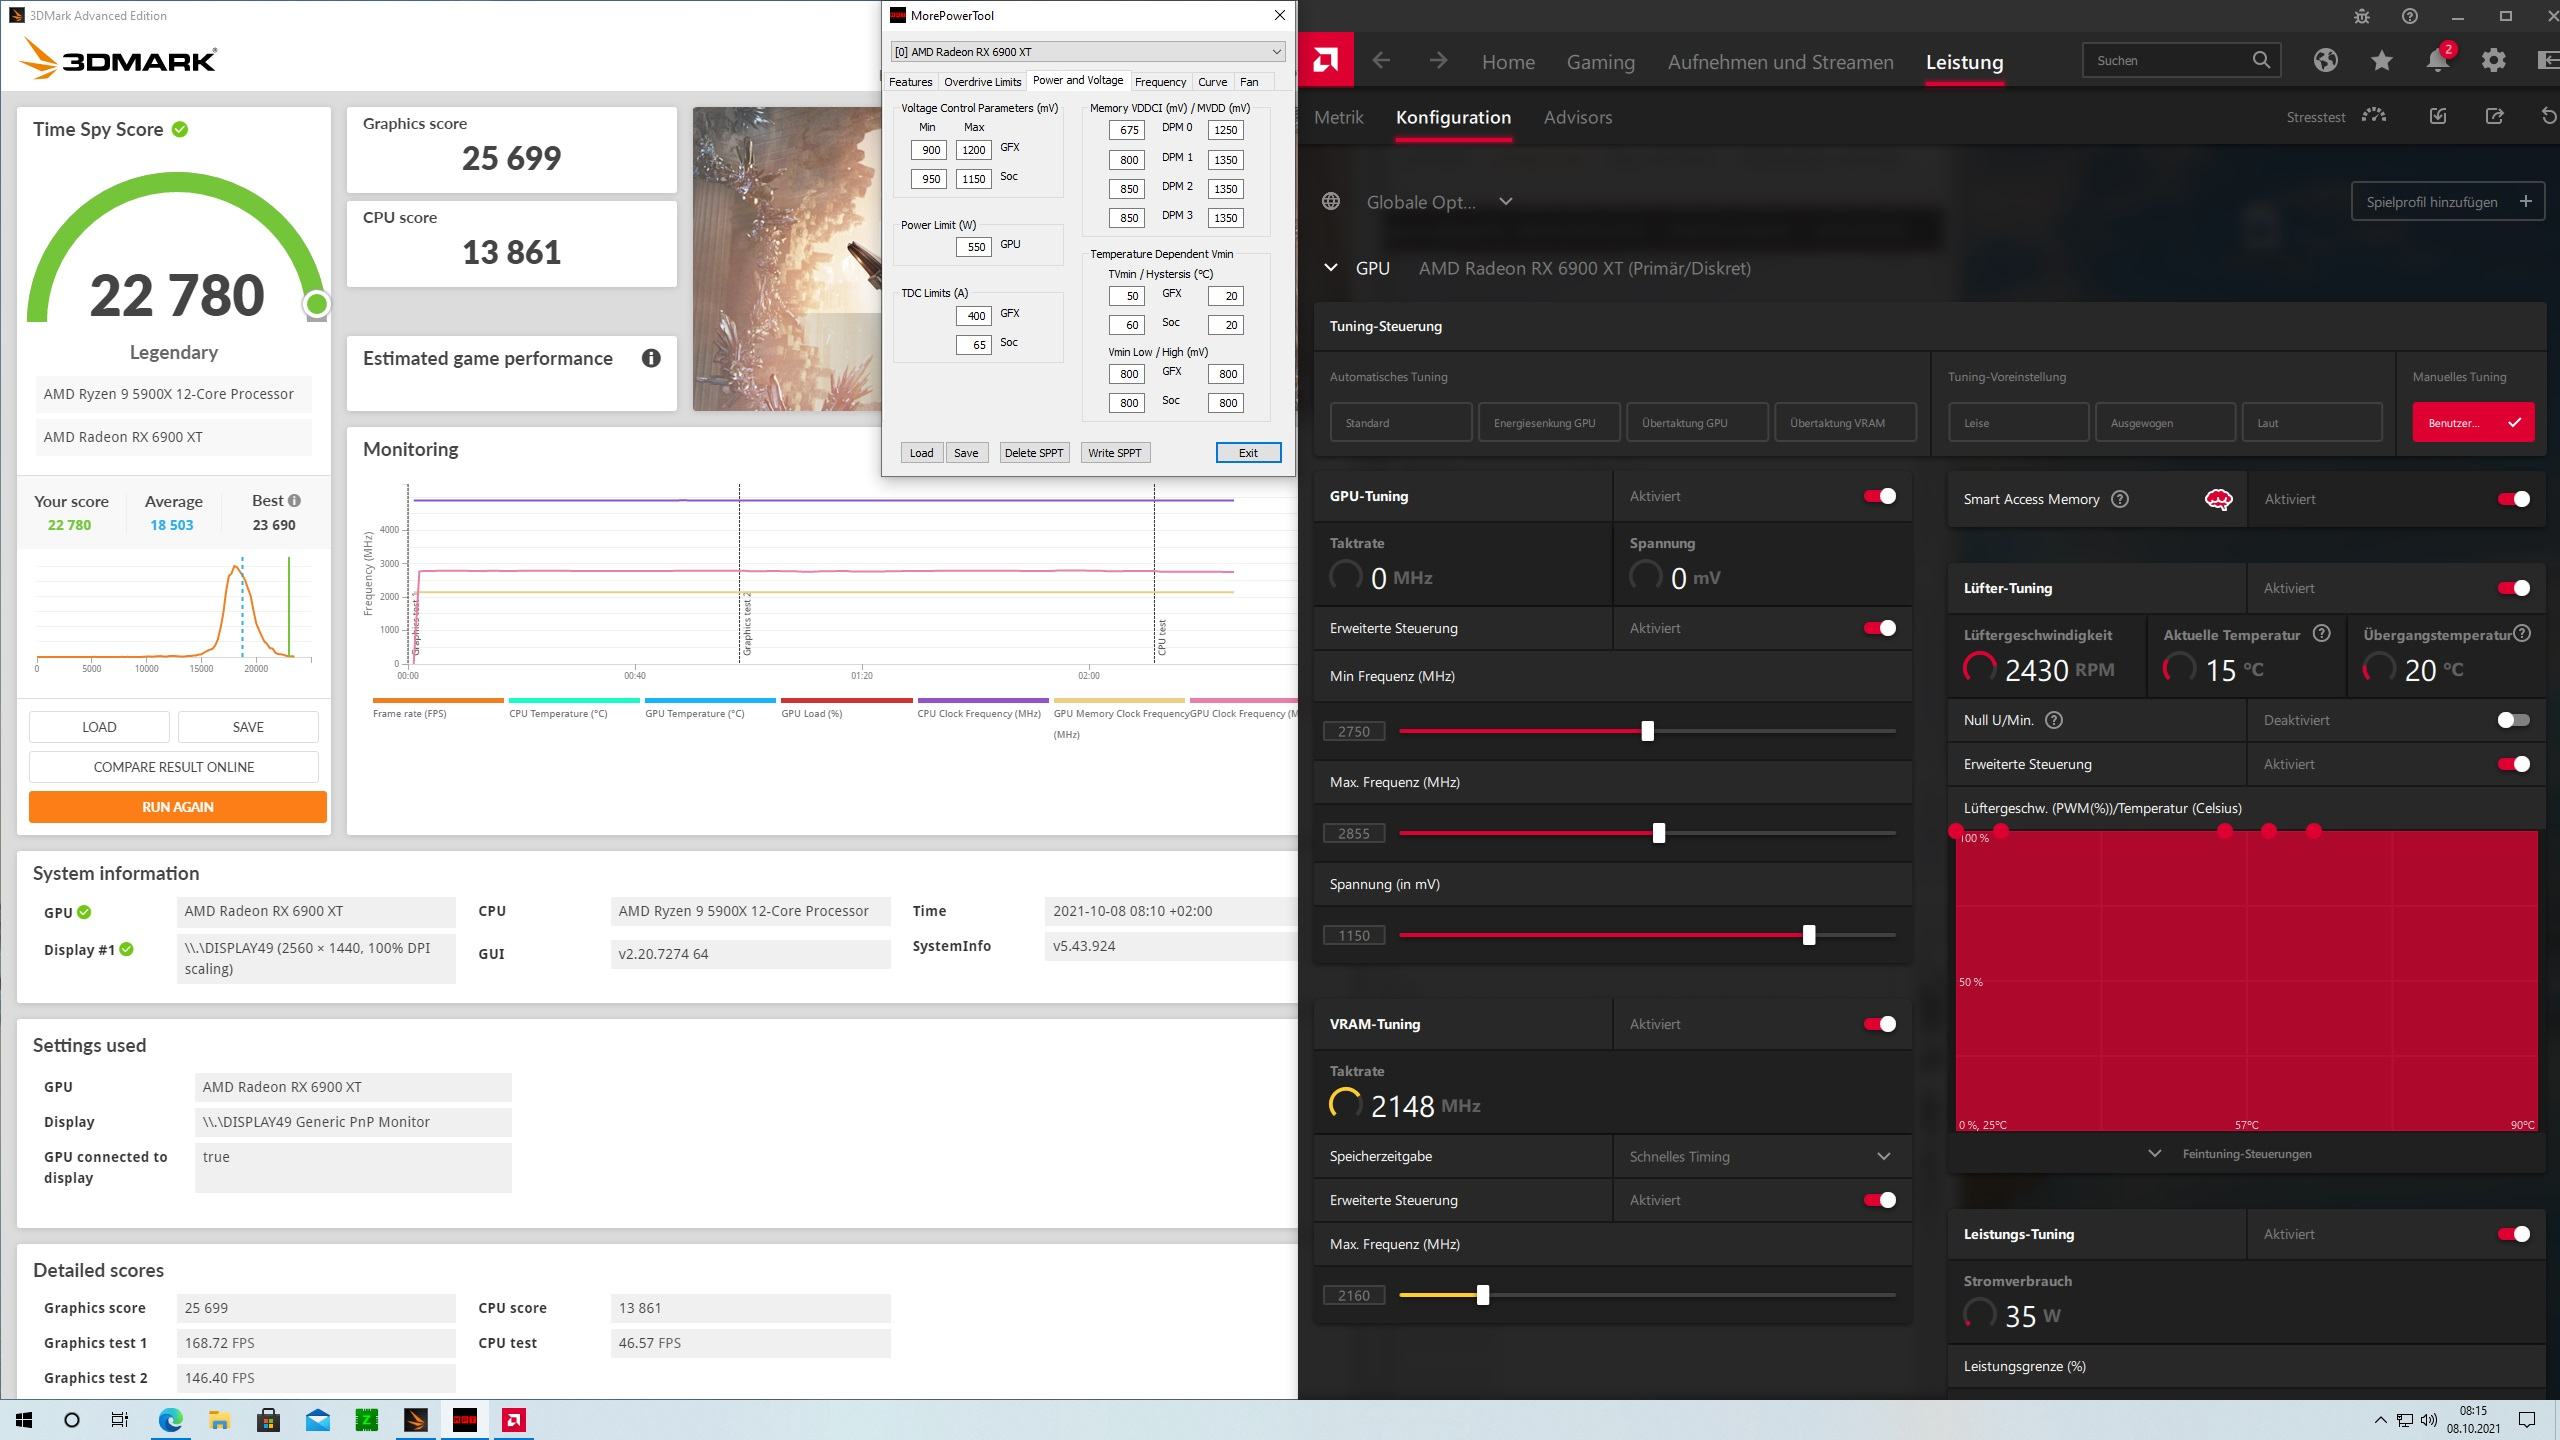Viewport: 2560px width, 1440px height.
Task: Disable the GPU-Tuning toggle
Action: pos(1879,496)
